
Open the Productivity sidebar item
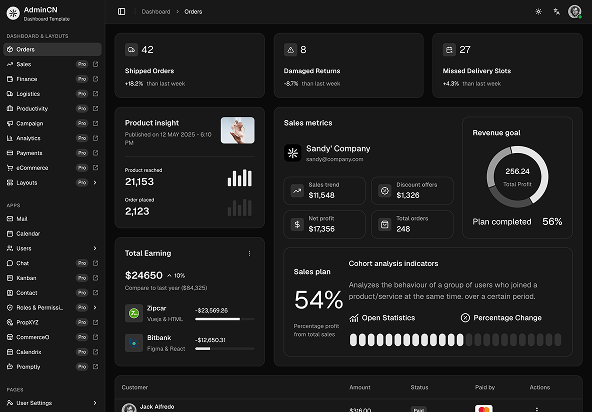[x=52, y=108]
